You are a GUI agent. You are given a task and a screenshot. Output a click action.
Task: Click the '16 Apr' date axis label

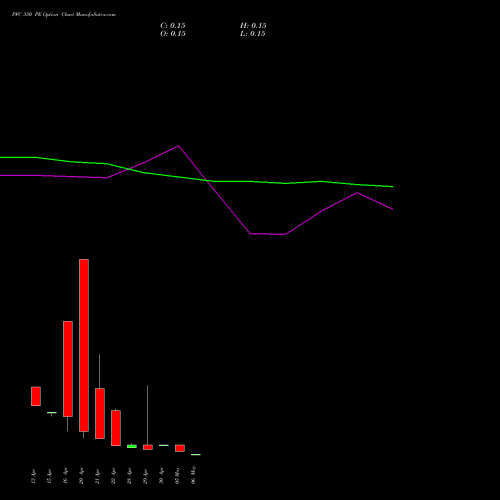coord(66,476)
